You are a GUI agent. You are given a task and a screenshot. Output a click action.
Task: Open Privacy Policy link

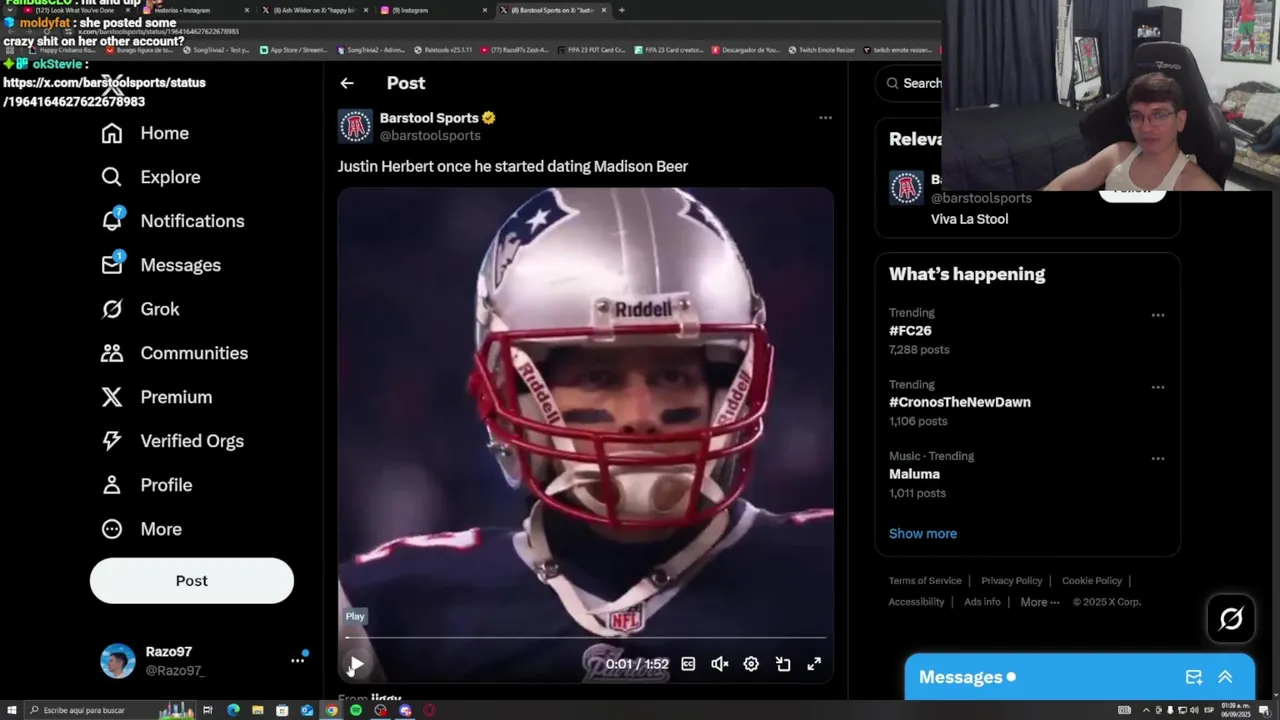tap(1011, 581)
